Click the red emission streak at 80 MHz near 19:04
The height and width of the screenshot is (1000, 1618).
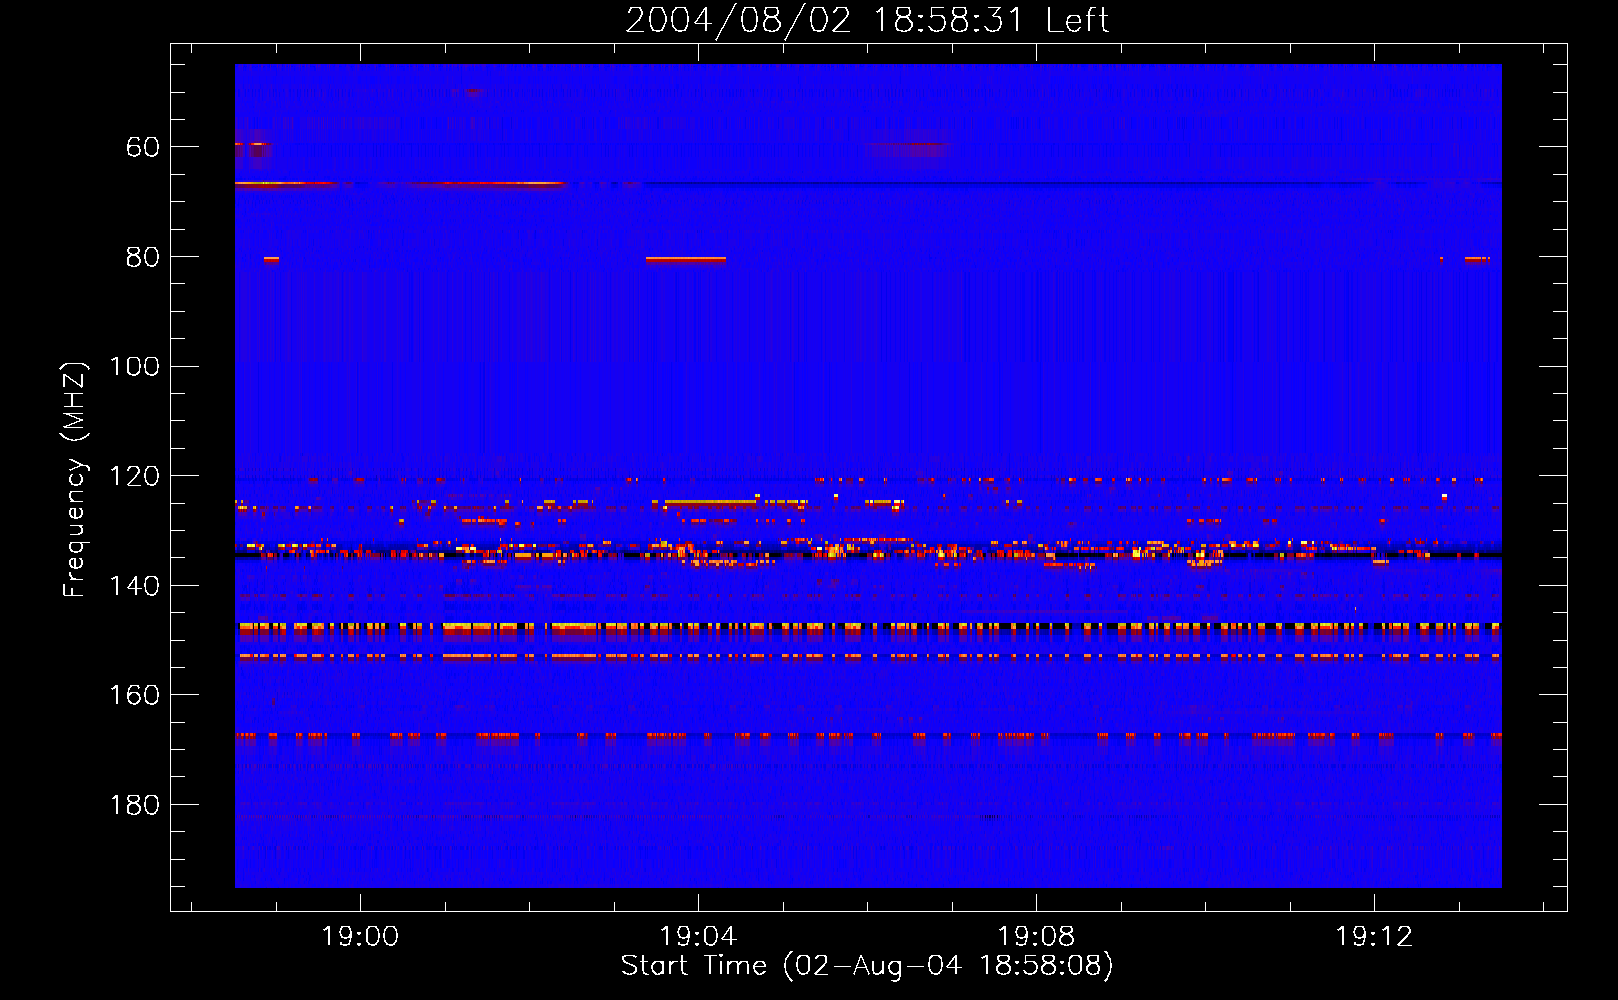pyautogui.click(x=686, y=259)
